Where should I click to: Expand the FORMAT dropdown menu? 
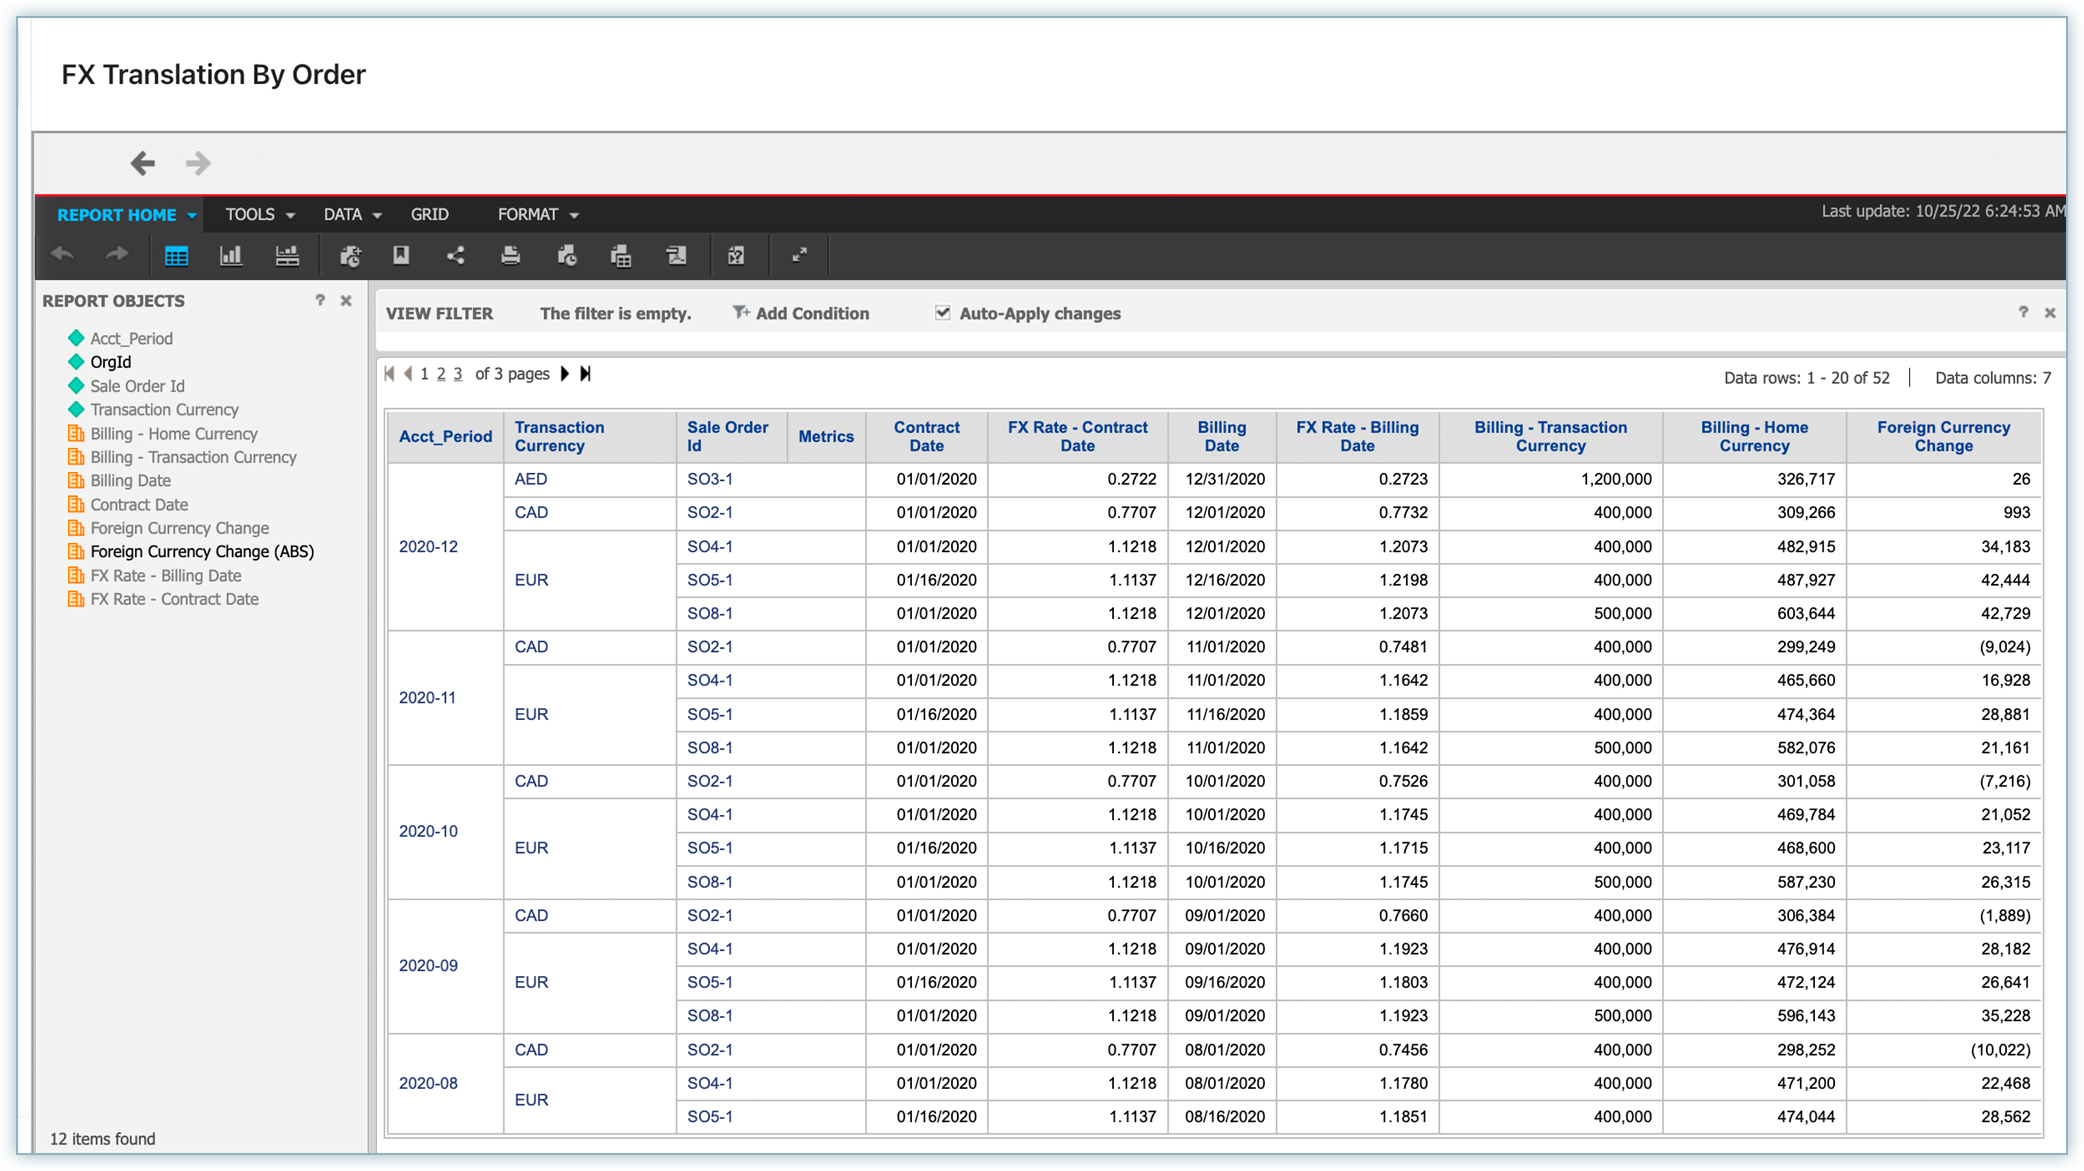tap(538, 215)
